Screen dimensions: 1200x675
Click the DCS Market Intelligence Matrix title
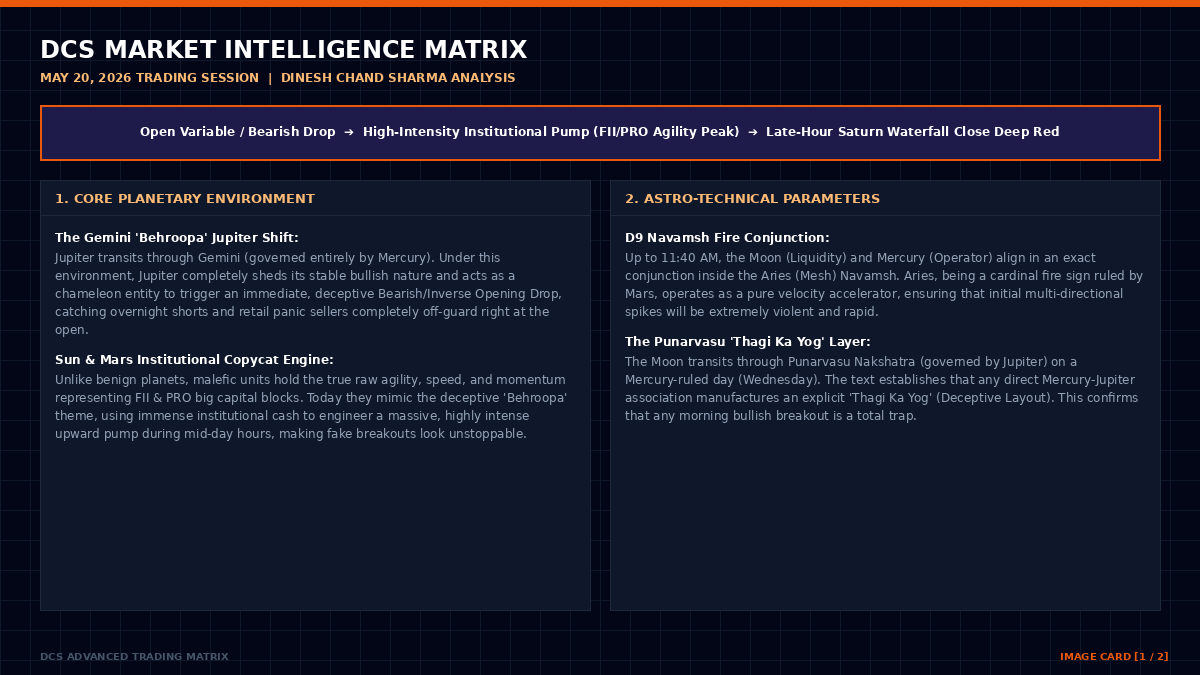[x=283, y=50]
